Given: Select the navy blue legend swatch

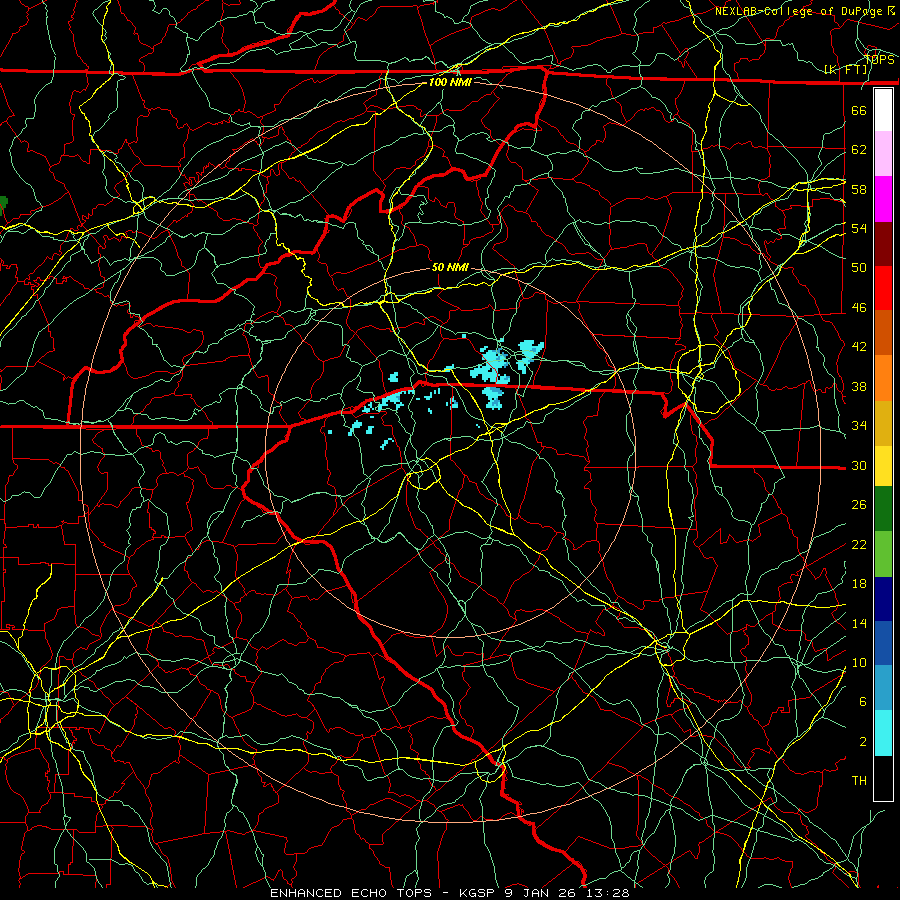Looking at the screenshot, I should [x=883, y=599].
